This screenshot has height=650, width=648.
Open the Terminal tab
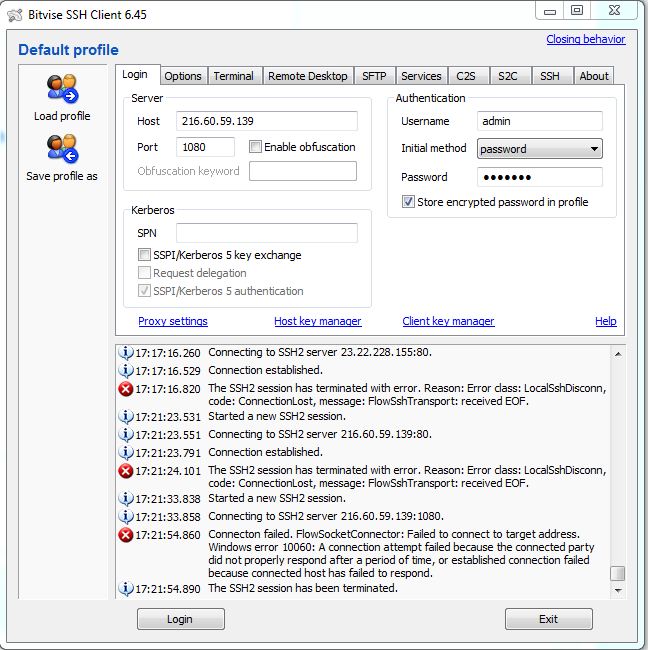click(x=234, y=76)
